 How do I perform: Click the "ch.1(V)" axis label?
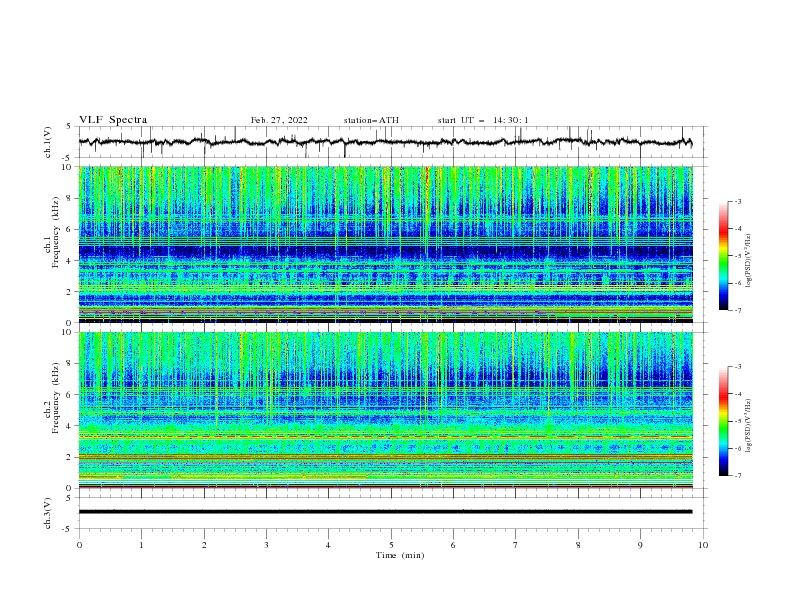tap(48, 142)
